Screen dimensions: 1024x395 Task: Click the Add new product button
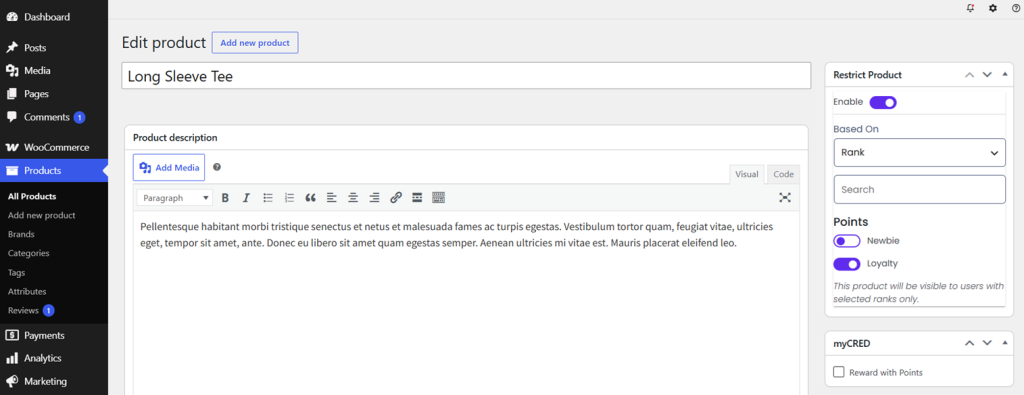[255, 42]
